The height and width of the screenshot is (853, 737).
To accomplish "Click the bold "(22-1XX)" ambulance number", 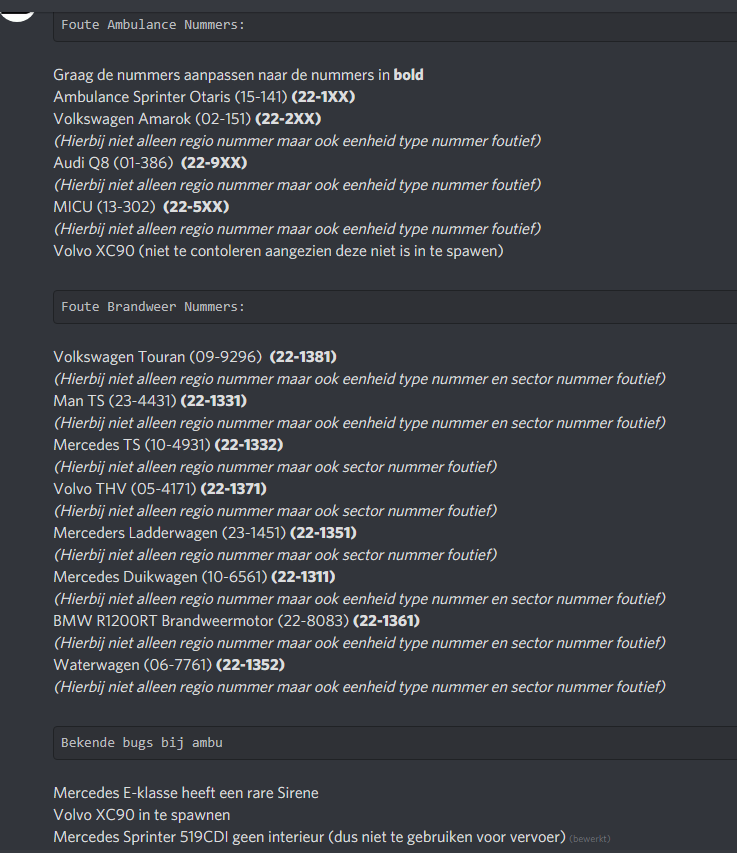I will [x=323, y=97].
